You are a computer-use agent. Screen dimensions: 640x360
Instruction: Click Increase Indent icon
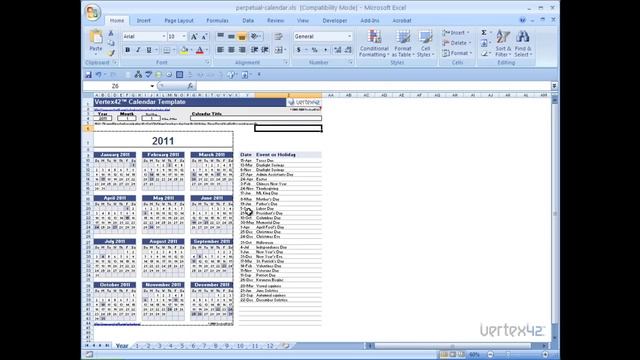click(x=265, y=50)
